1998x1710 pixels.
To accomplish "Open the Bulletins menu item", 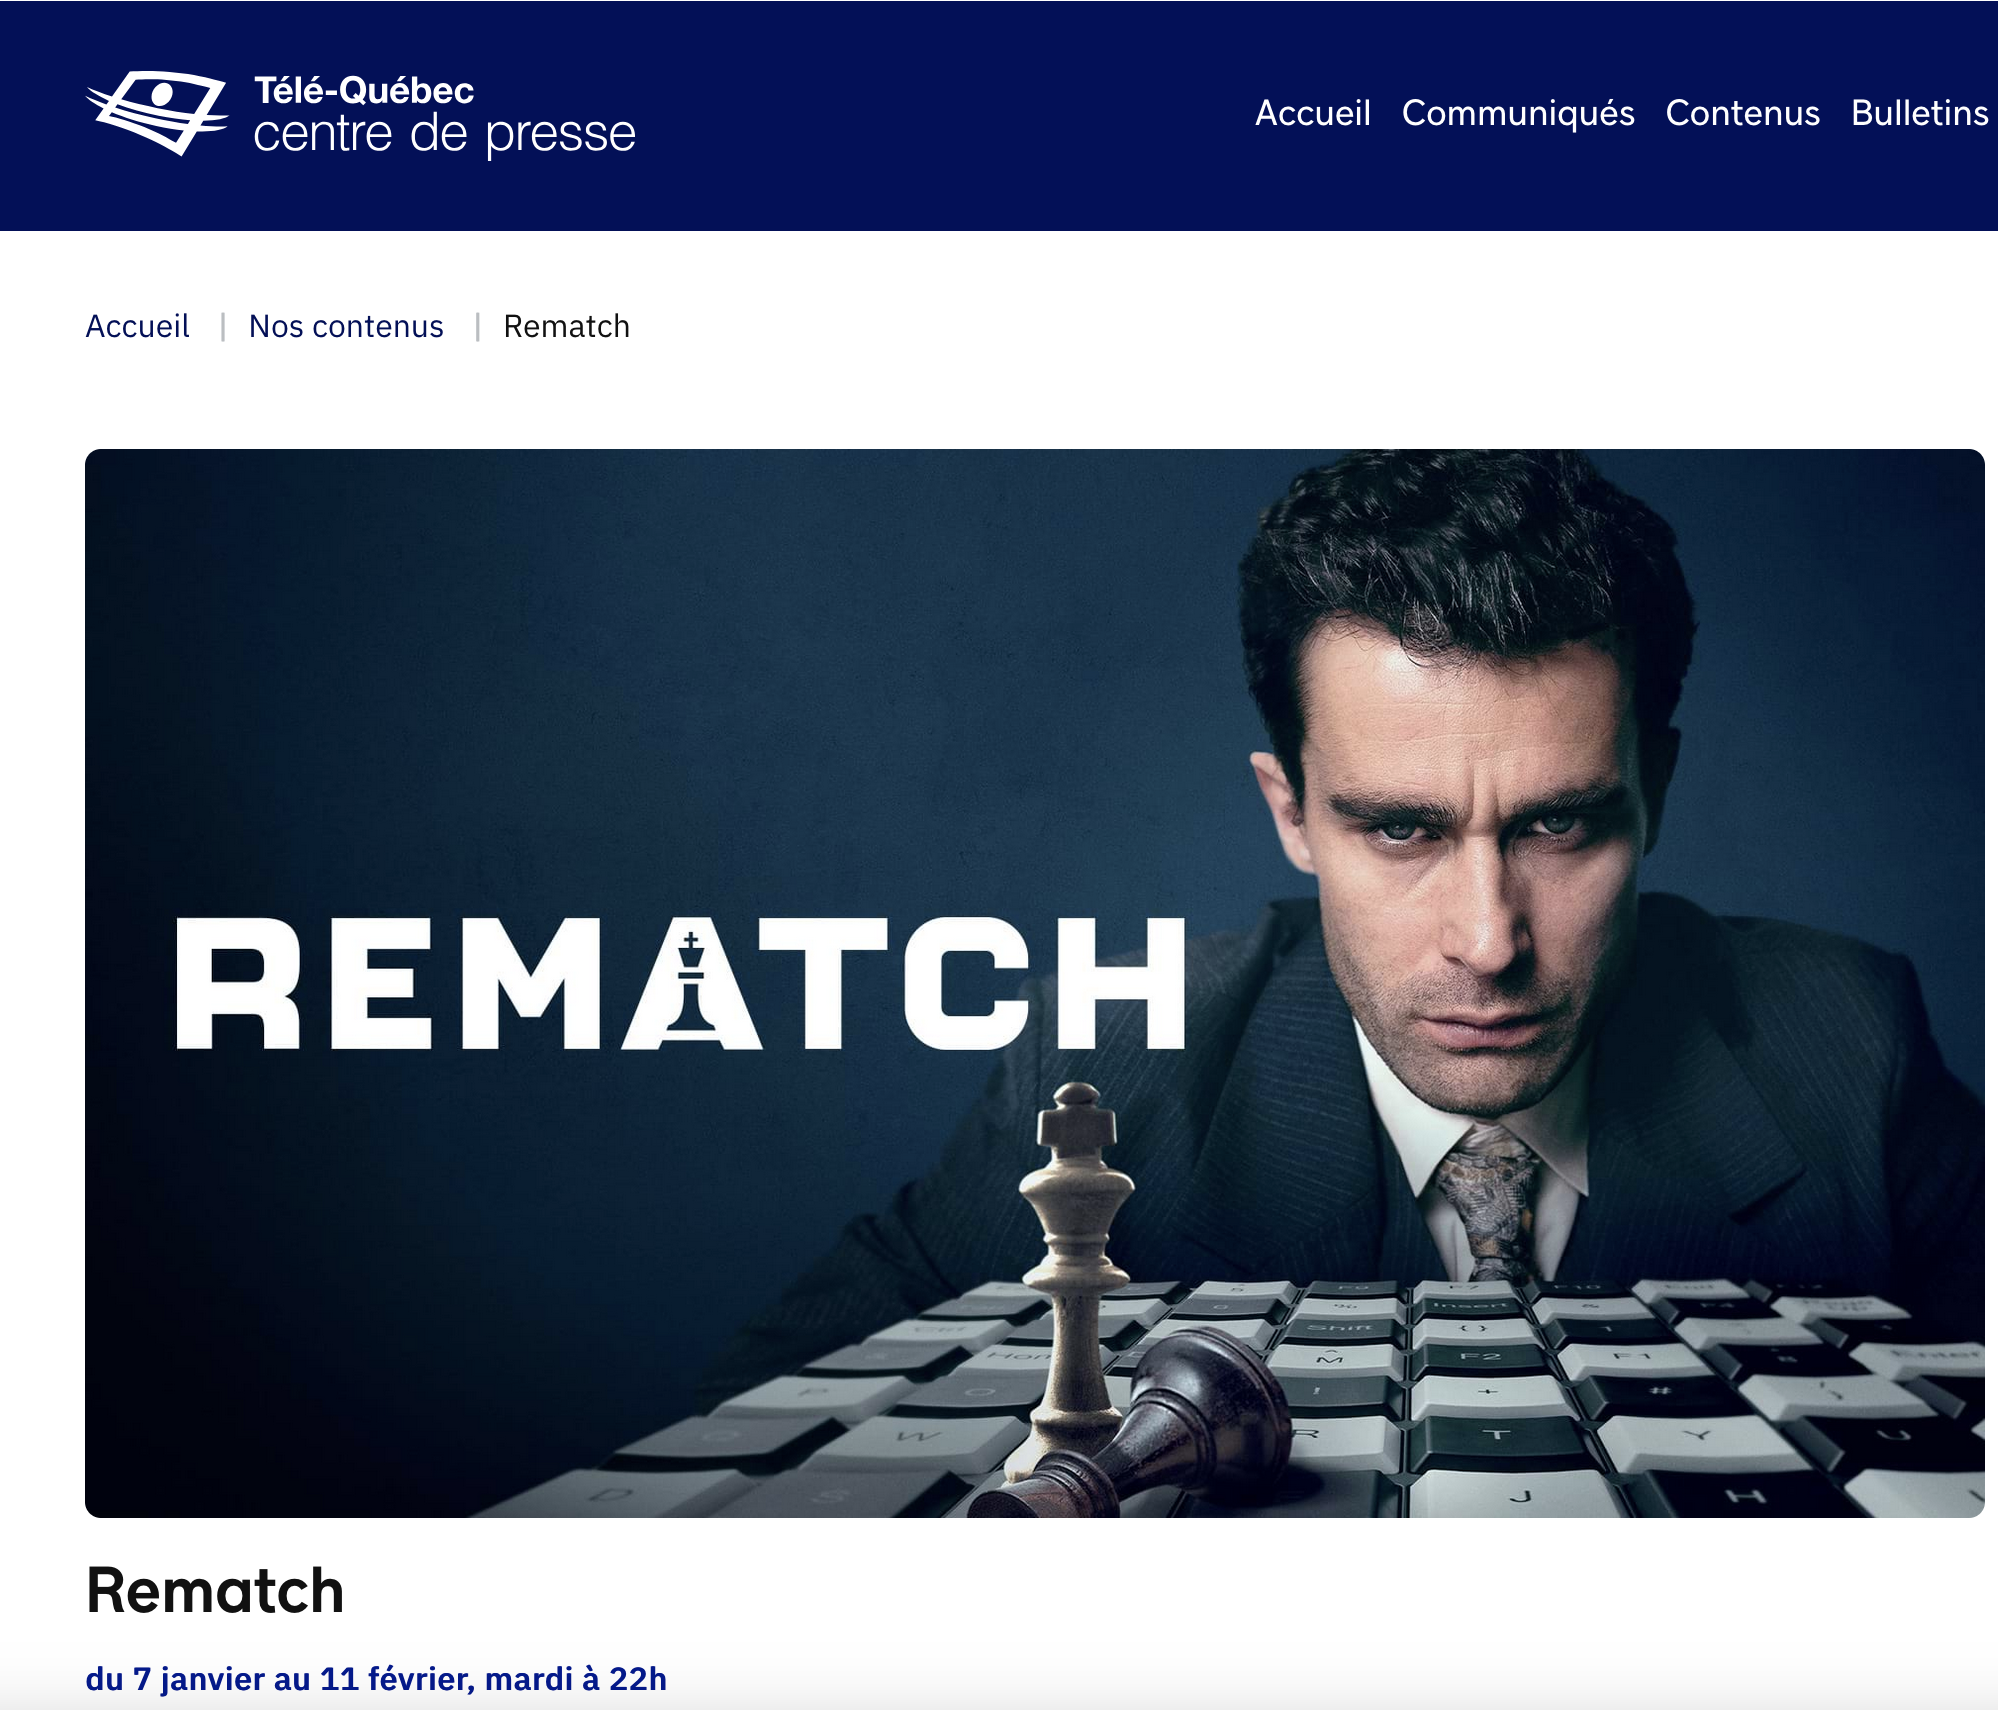I will (x=1919, y=113).
